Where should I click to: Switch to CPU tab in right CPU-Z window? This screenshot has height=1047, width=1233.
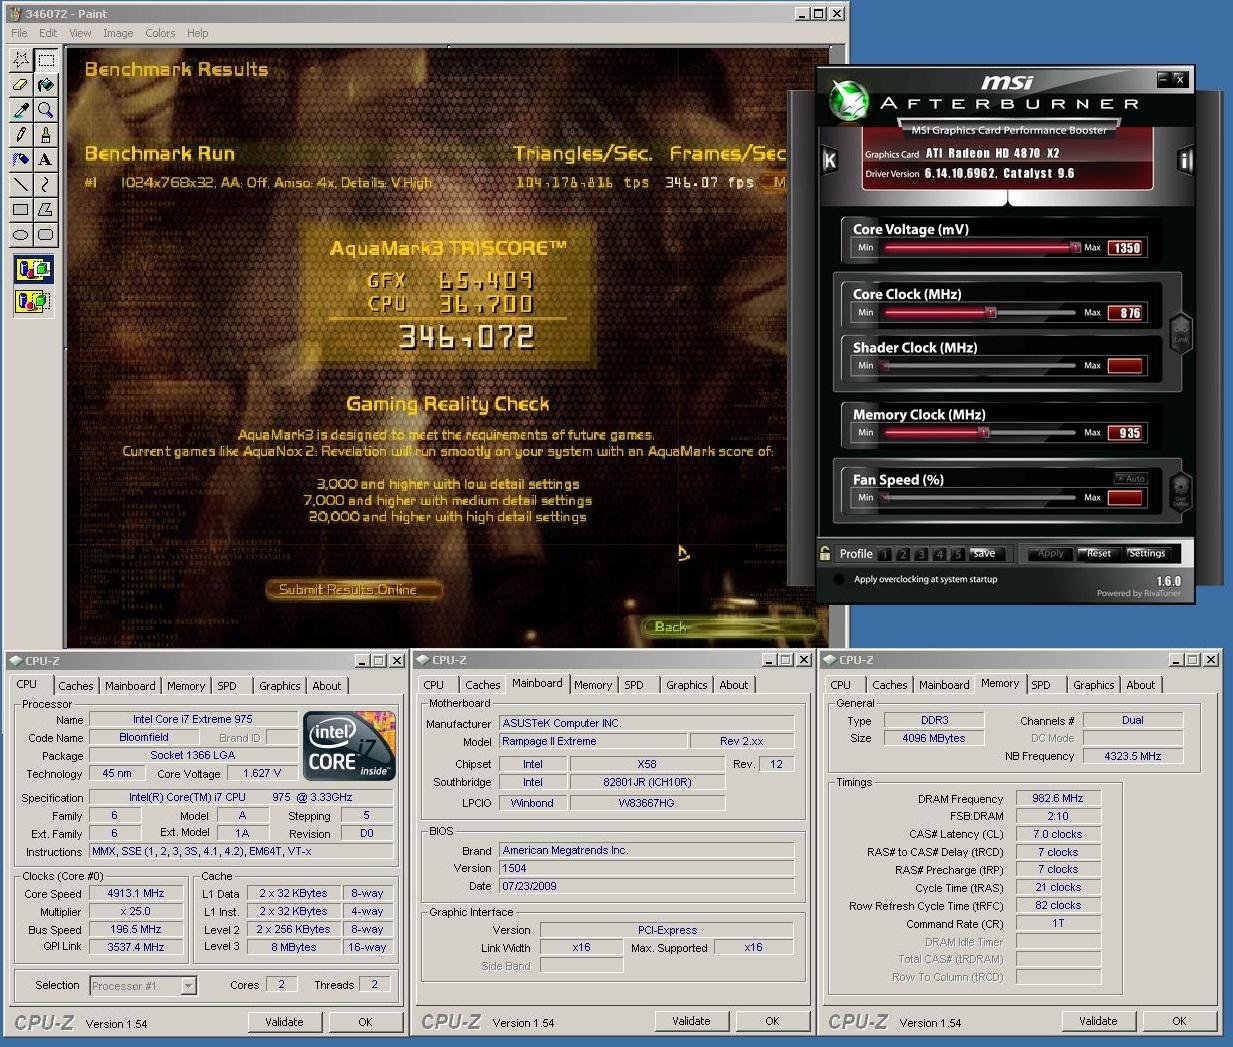point(841,685)
